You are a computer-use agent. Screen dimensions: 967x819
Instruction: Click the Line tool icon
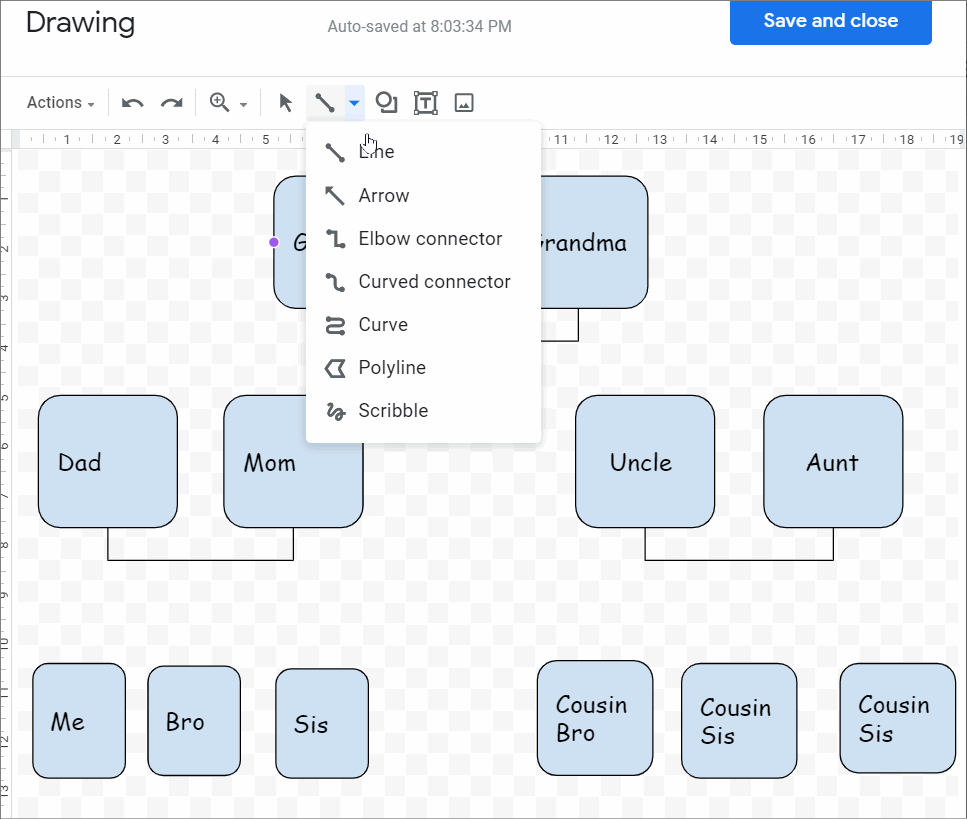(322, 102)
